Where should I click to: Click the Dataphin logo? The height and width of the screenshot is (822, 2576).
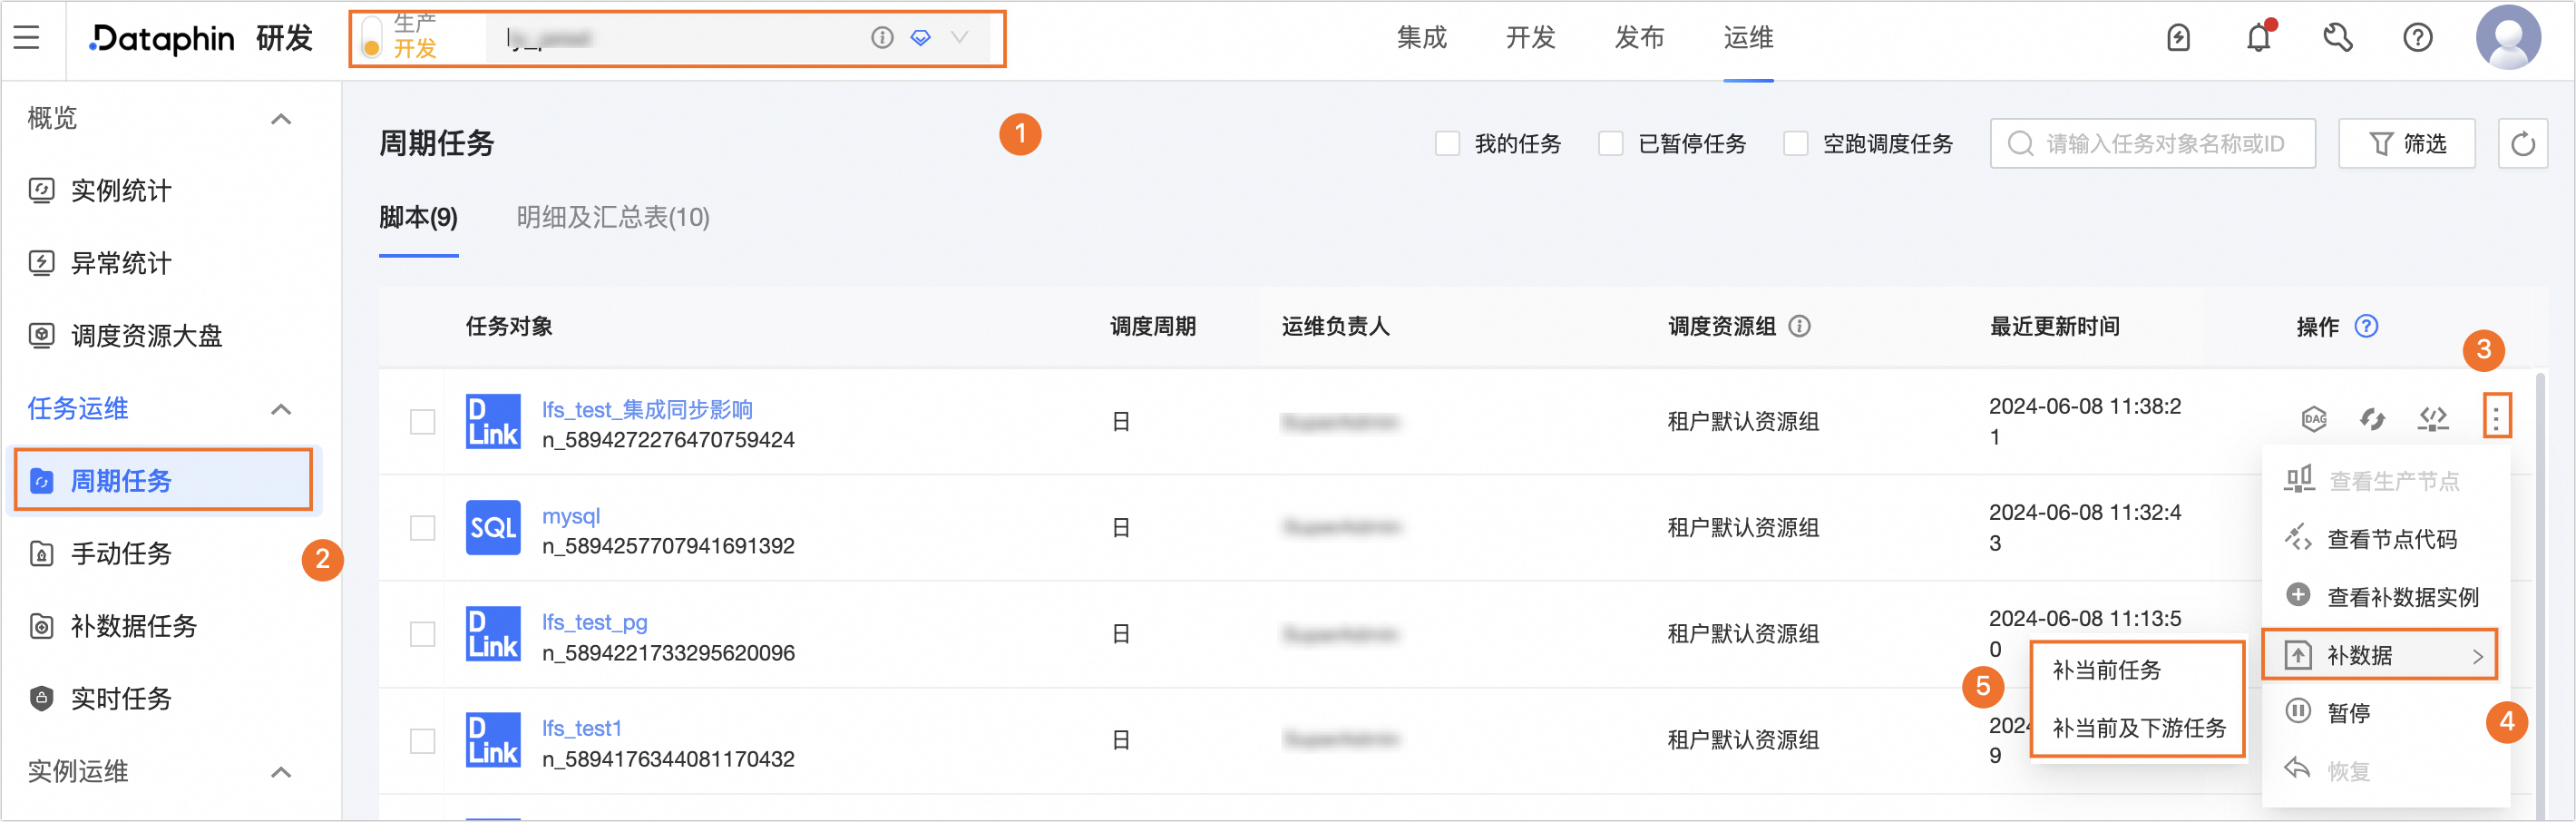[x=161, y=39]
